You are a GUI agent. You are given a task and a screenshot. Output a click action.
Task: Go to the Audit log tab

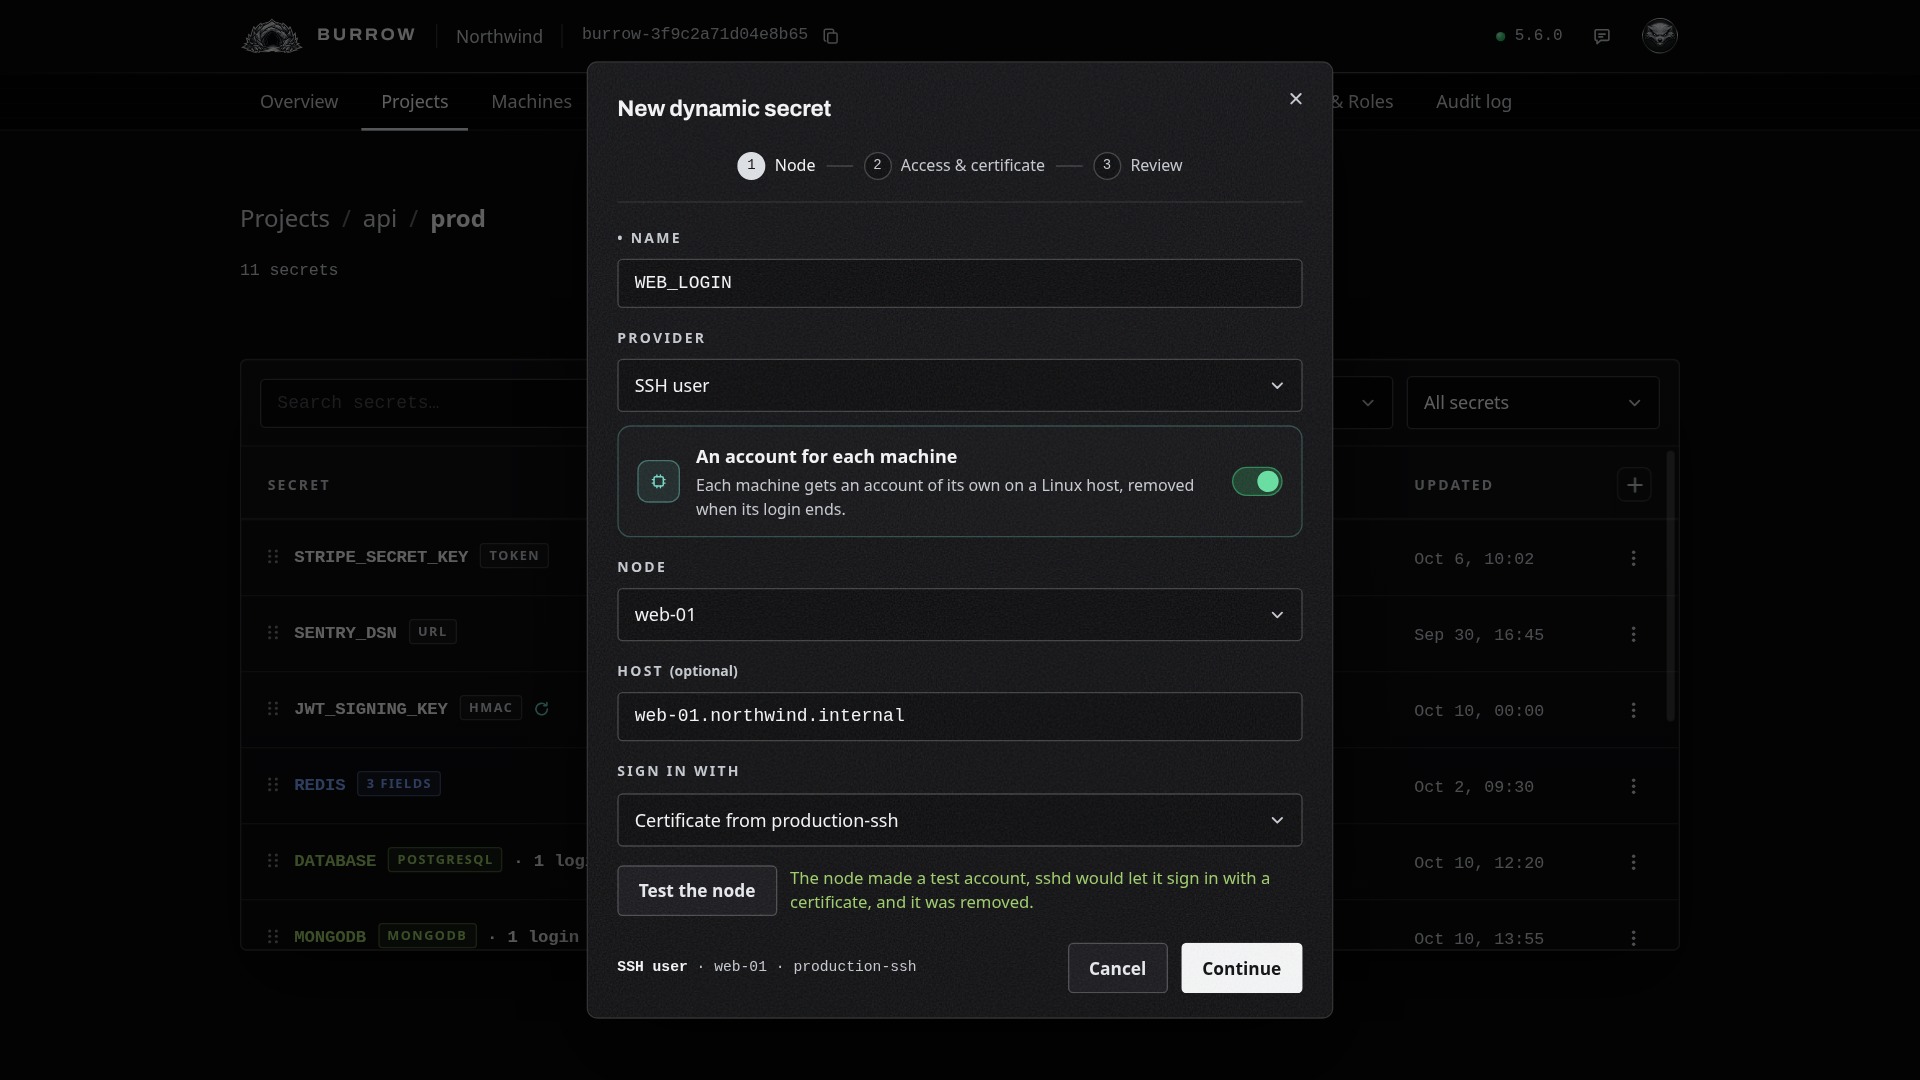(1474, 102)
